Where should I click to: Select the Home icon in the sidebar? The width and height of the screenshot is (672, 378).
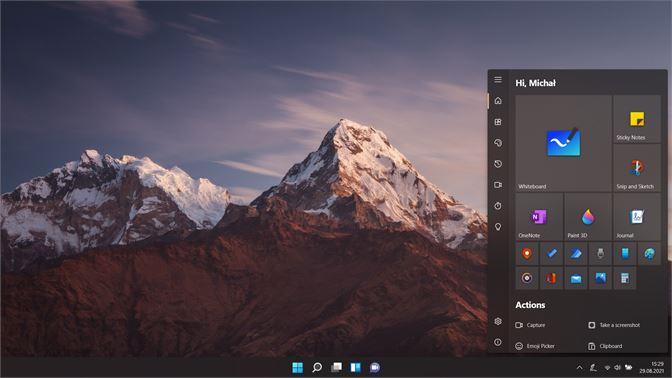498,101
